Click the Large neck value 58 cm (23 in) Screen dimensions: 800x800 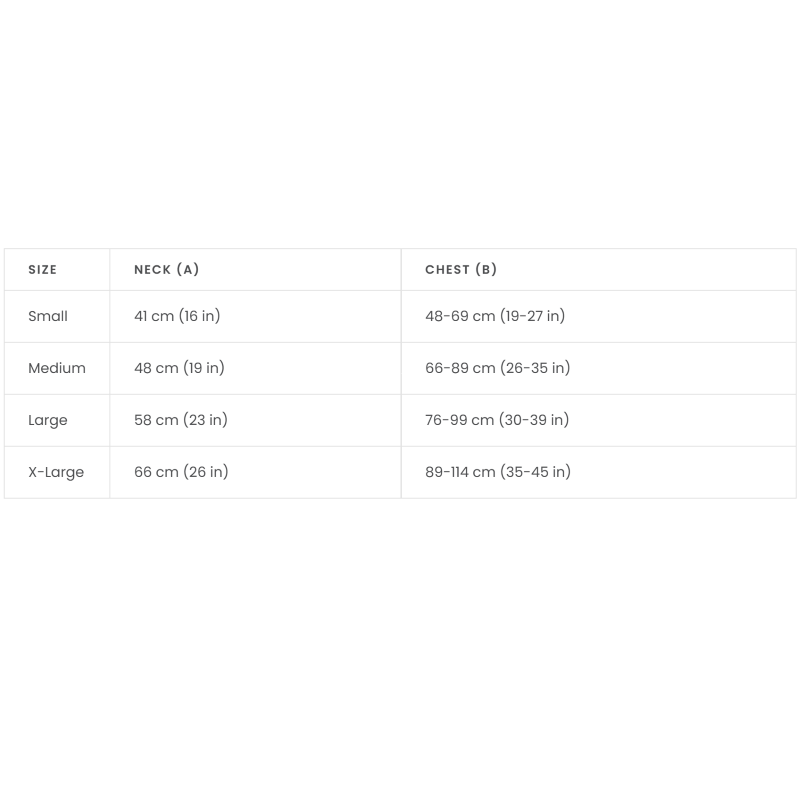pos(181,420)
